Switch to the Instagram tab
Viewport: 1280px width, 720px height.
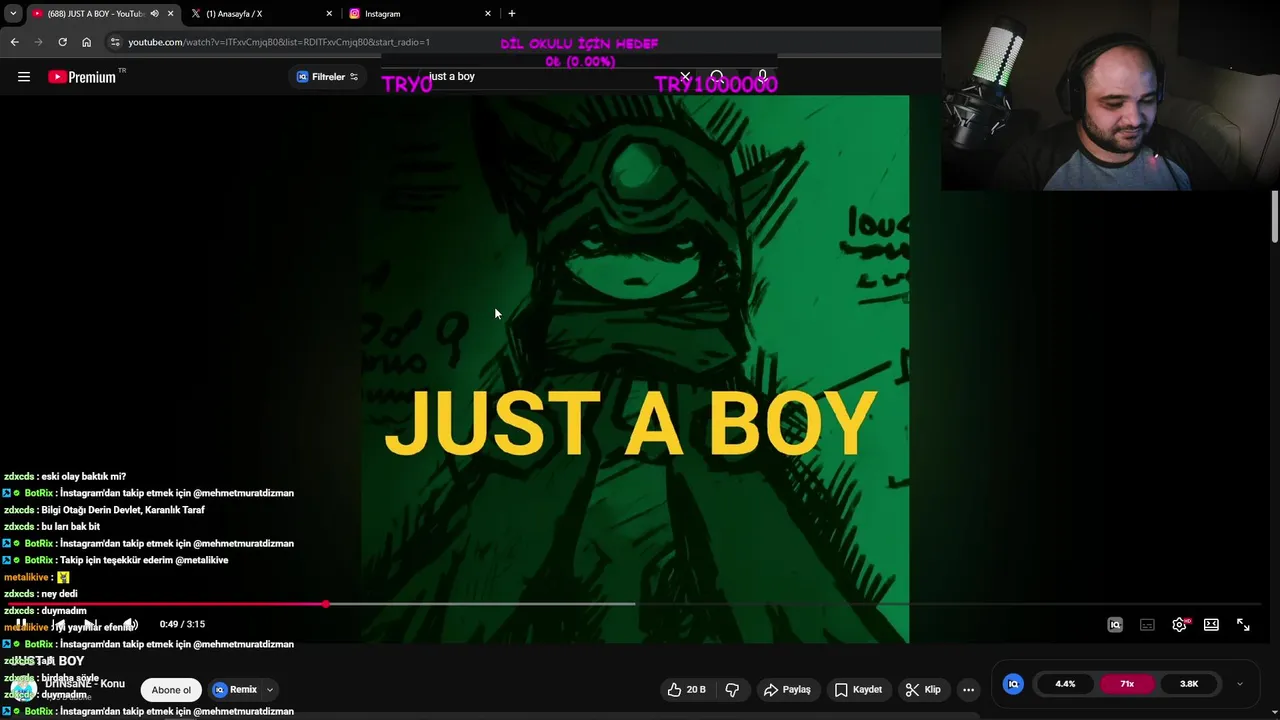point(420,14)
